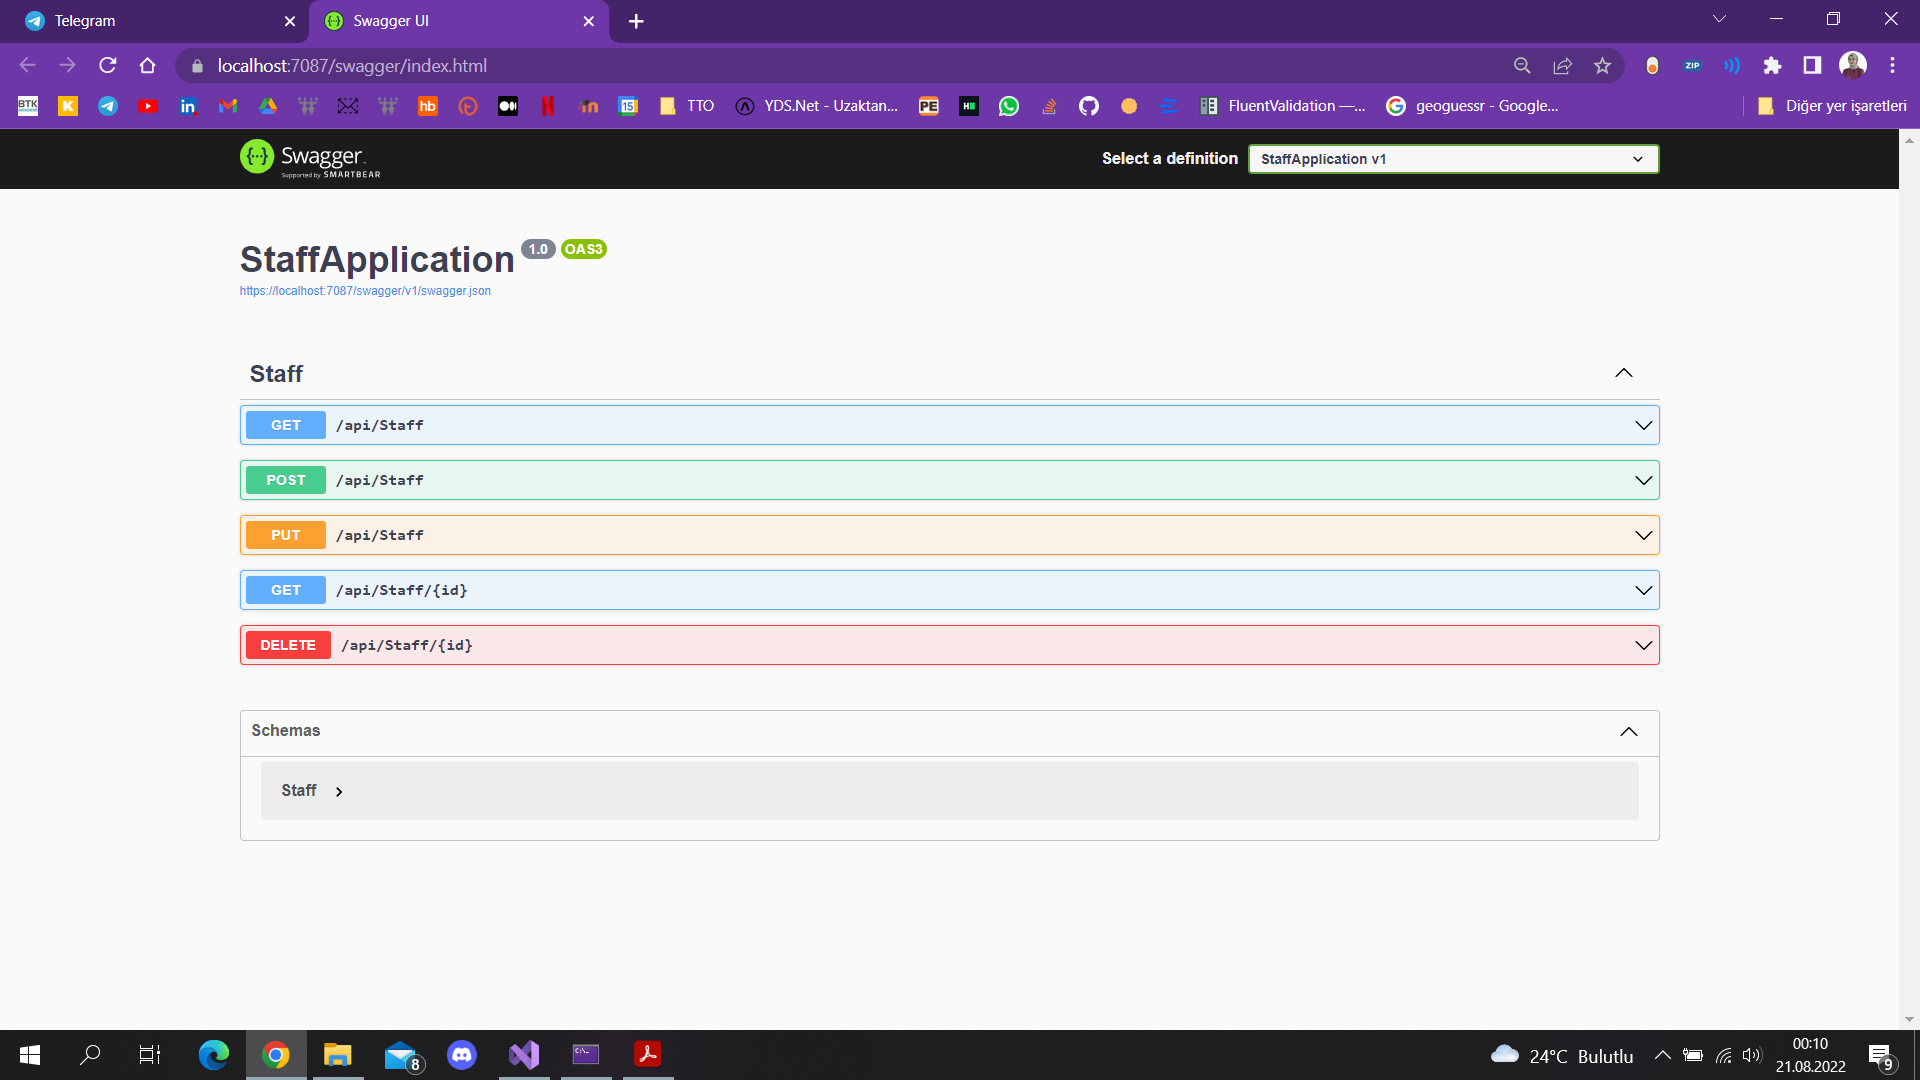Image resolution: width=1920 pixels, height=1080 pixels.
Task: Click the orange PUT method button
Action: click(x=286, y=535)
